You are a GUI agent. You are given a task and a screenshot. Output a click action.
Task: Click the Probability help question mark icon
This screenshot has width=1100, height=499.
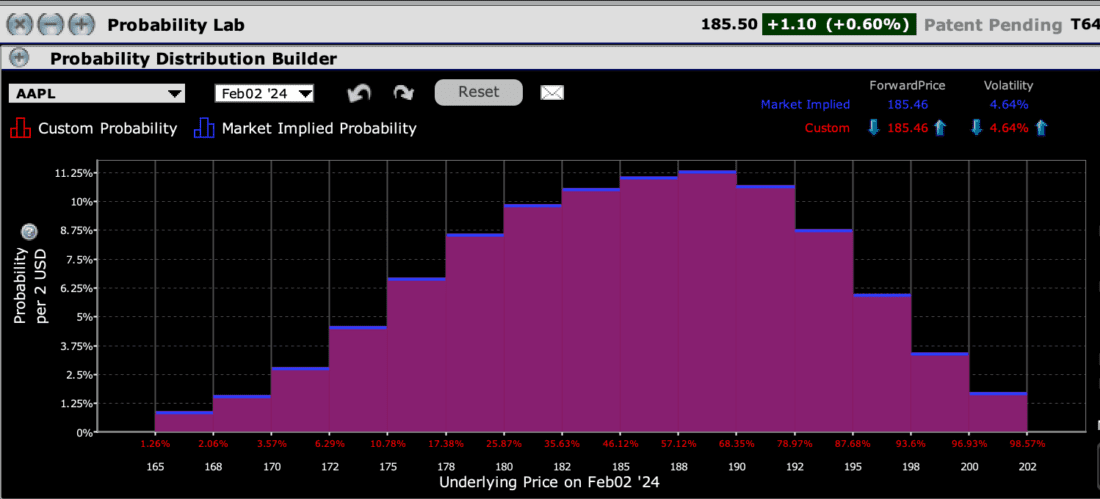(x=29, y=231)
